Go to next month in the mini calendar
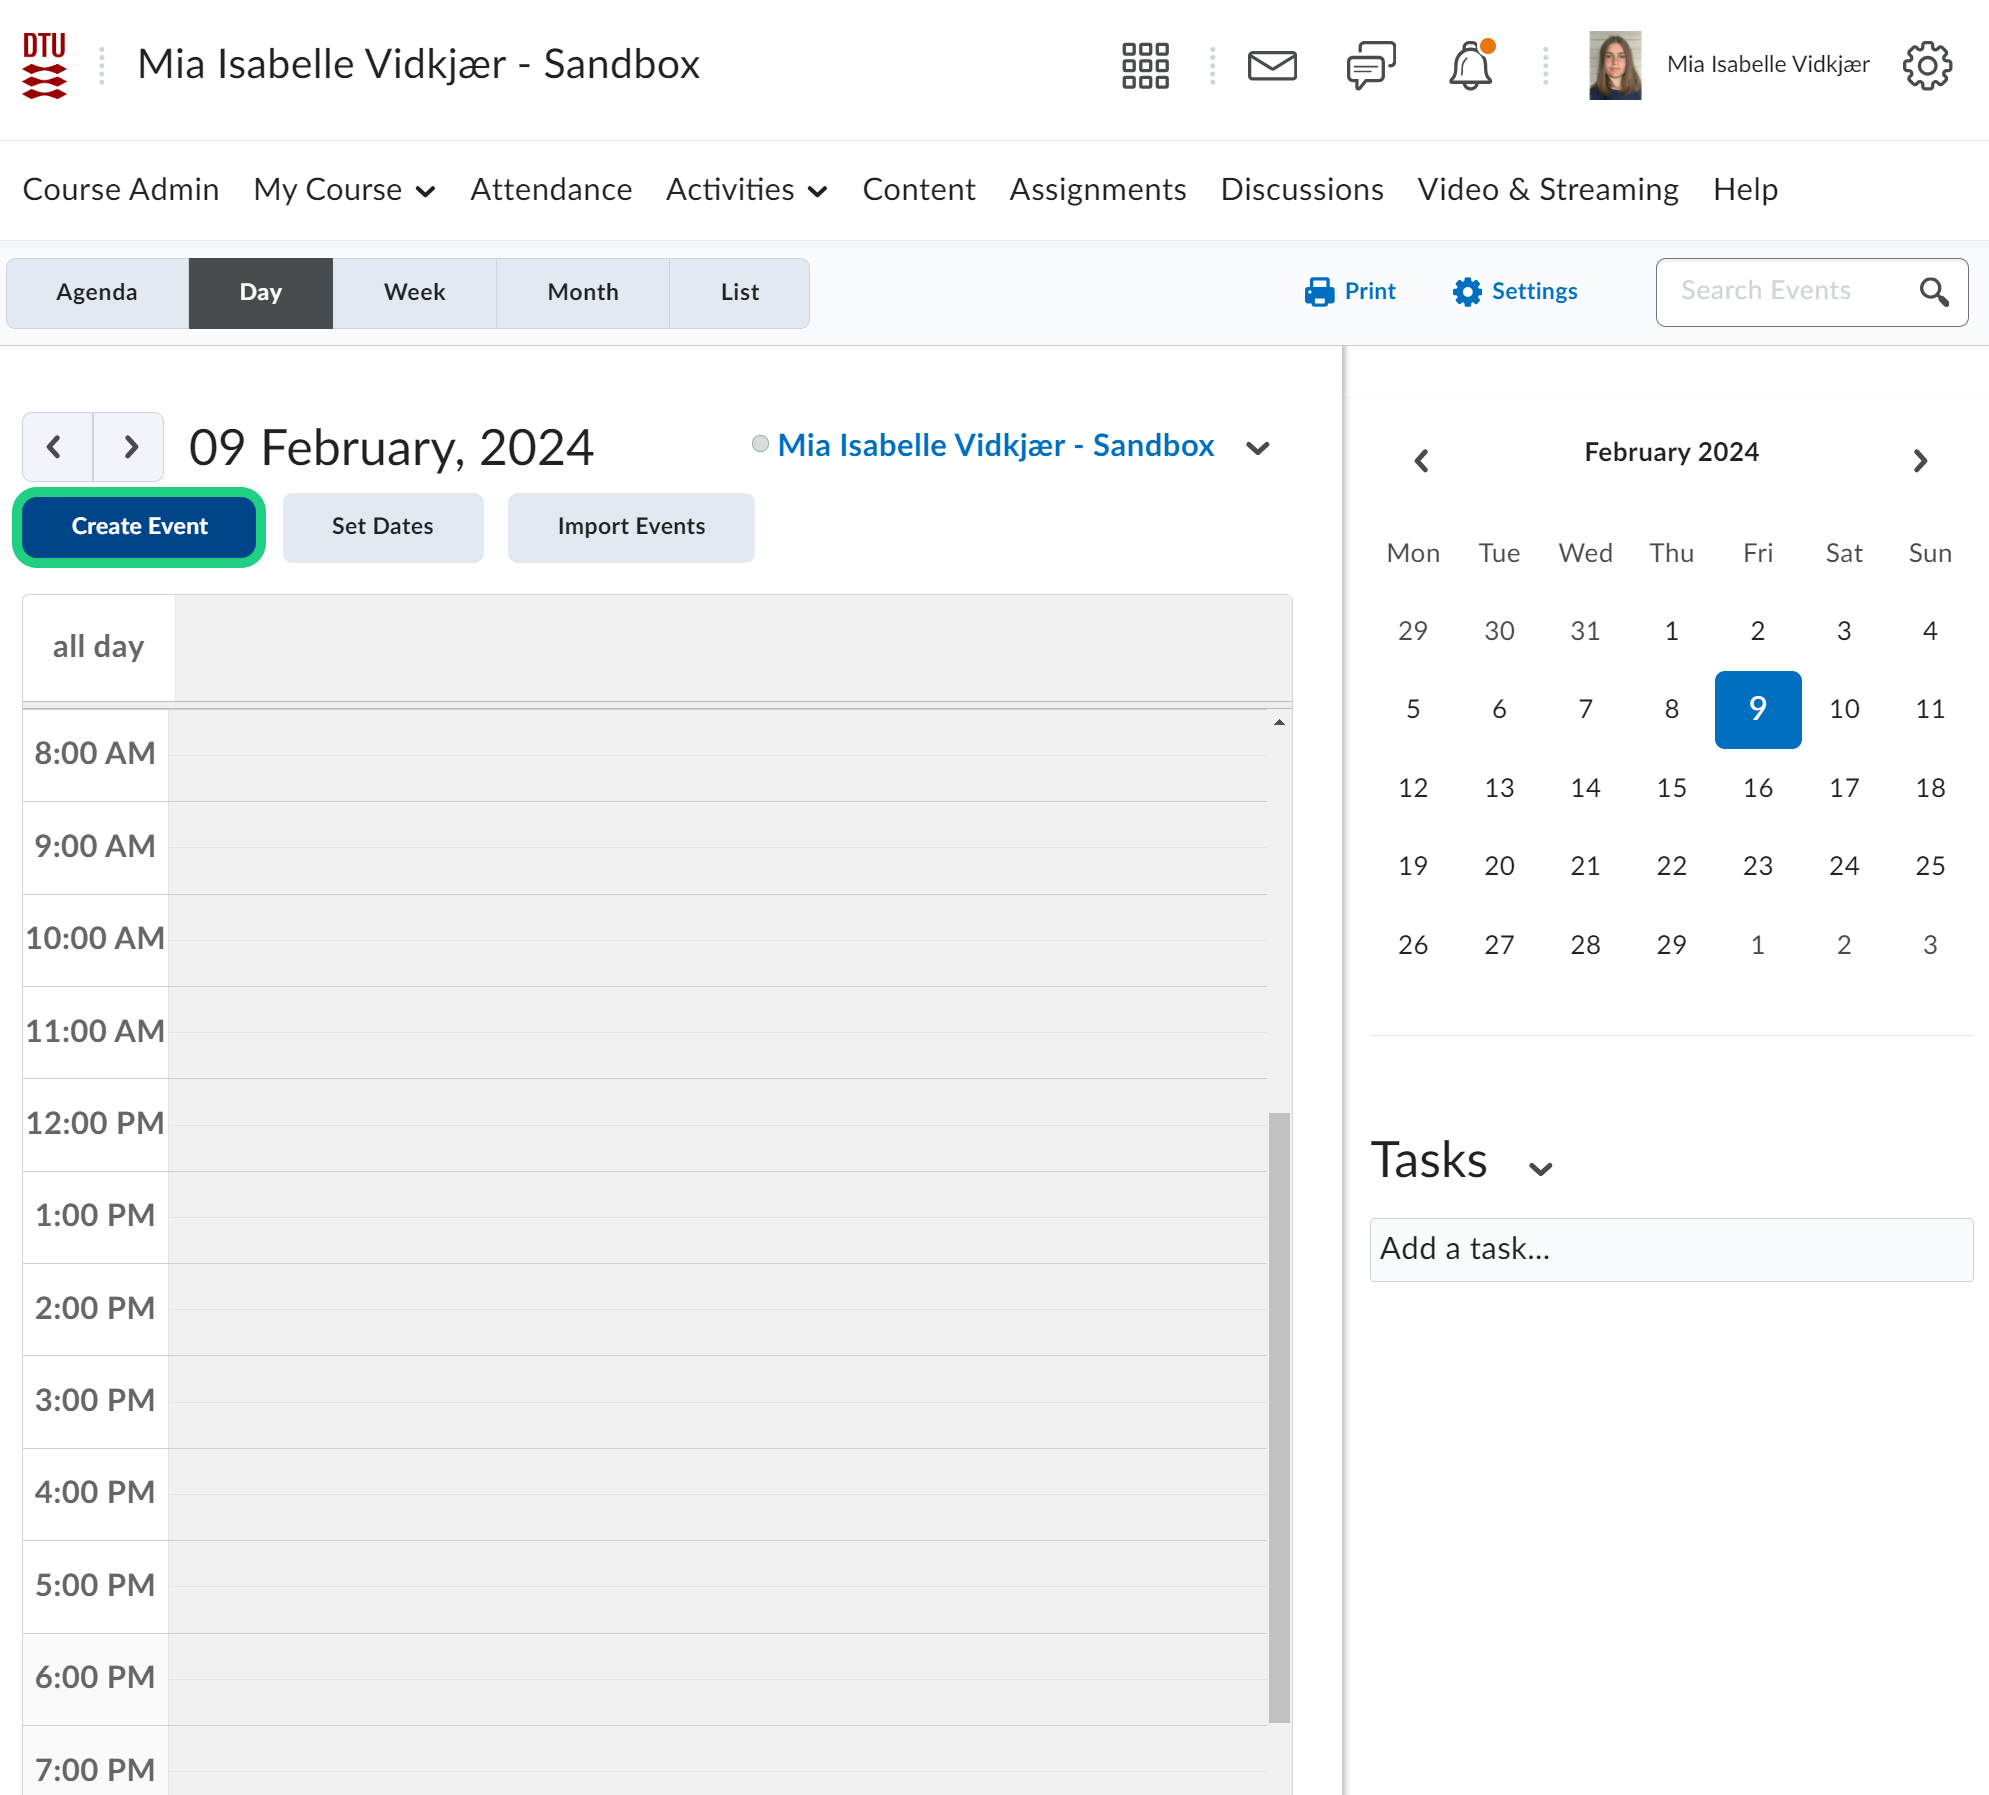1989x1795 pixels. coord(1919,461)
